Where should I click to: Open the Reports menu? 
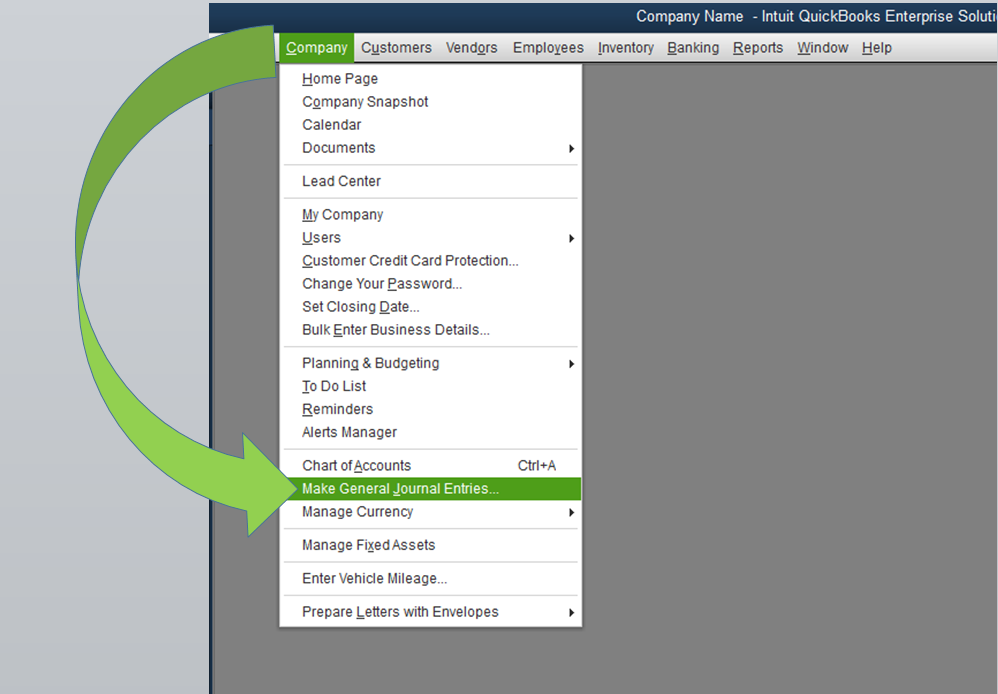point(757,48)
